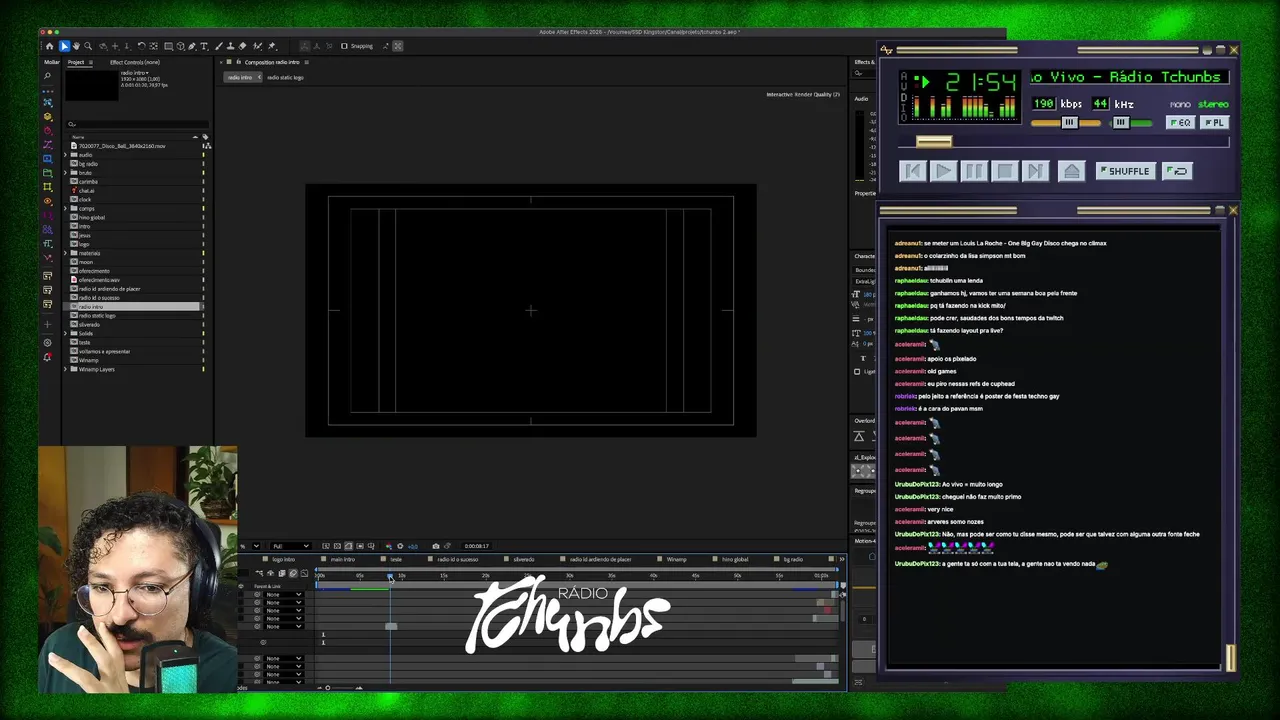Screen dimensions: 1280x720
Task: Click the search icon in the left plugin sidebar
Action: [47, 76]
